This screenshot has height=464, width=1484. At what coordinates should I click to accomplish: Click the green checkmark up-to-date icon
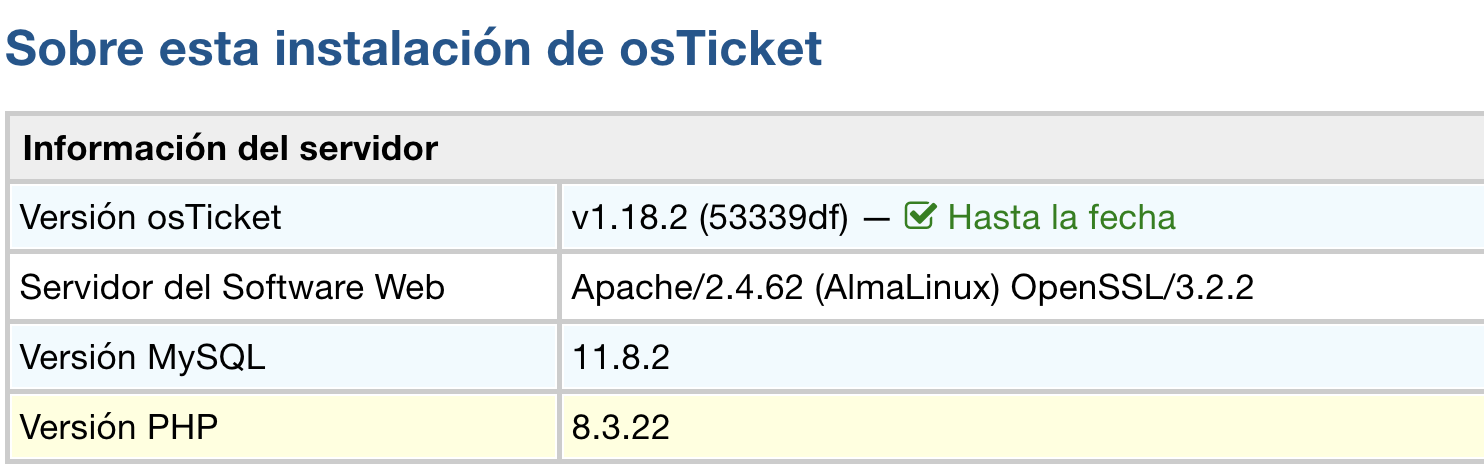coord(919,216)
